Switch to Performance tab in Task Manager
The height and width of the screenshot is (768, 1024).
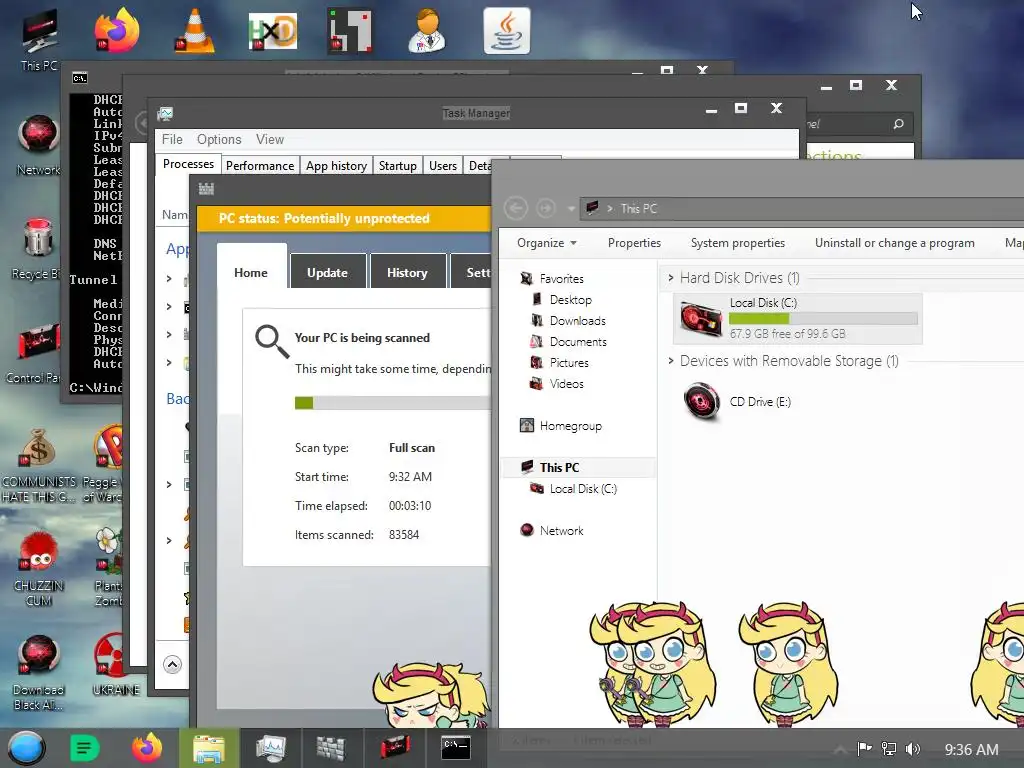coord(260,166)
